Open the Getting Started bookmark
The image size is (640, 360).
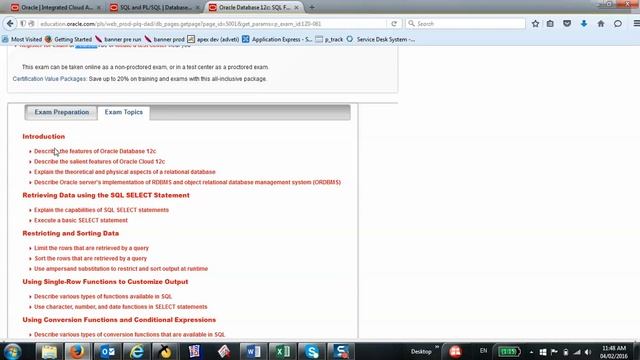click(68, 39)
